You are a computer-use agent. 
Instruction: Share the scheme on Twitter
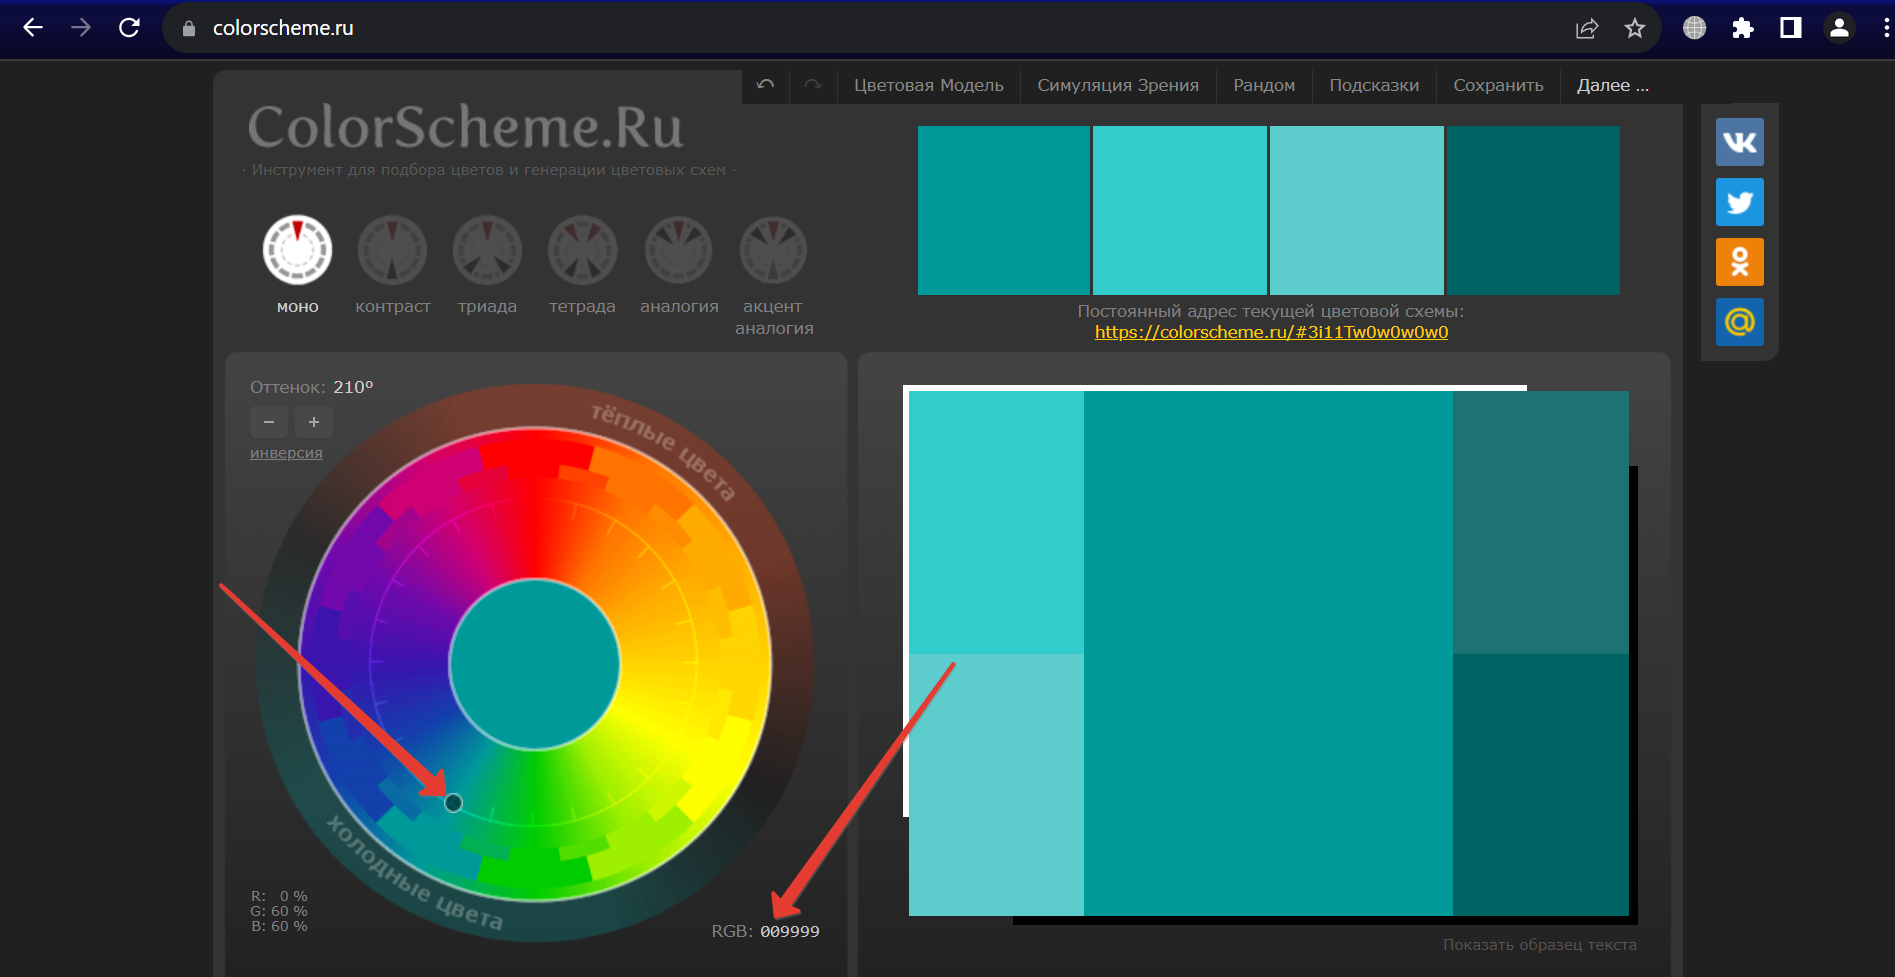point(1740,202)
